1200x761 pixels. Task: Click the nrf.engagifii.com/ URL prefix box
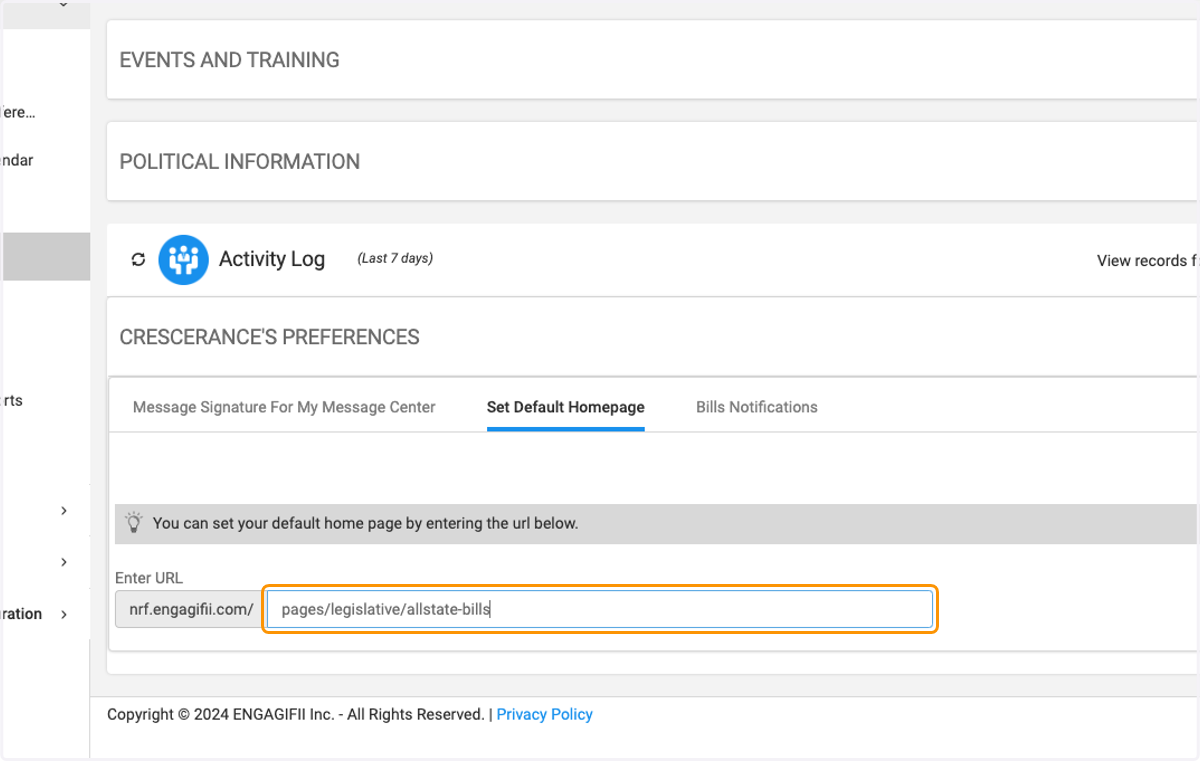190,609
